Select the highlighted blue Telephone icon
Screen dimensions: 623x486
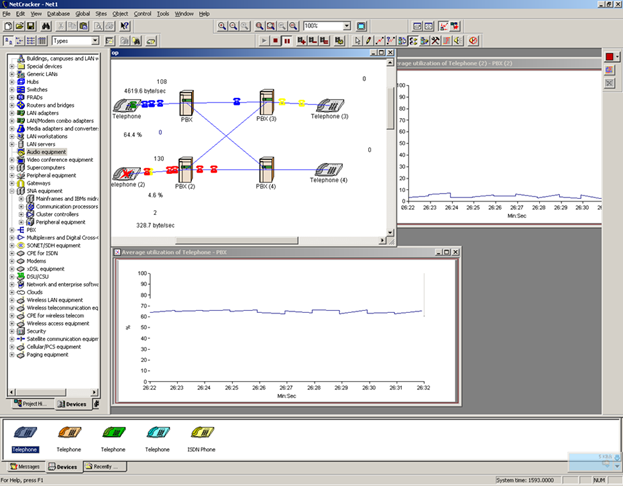(25, 433)
